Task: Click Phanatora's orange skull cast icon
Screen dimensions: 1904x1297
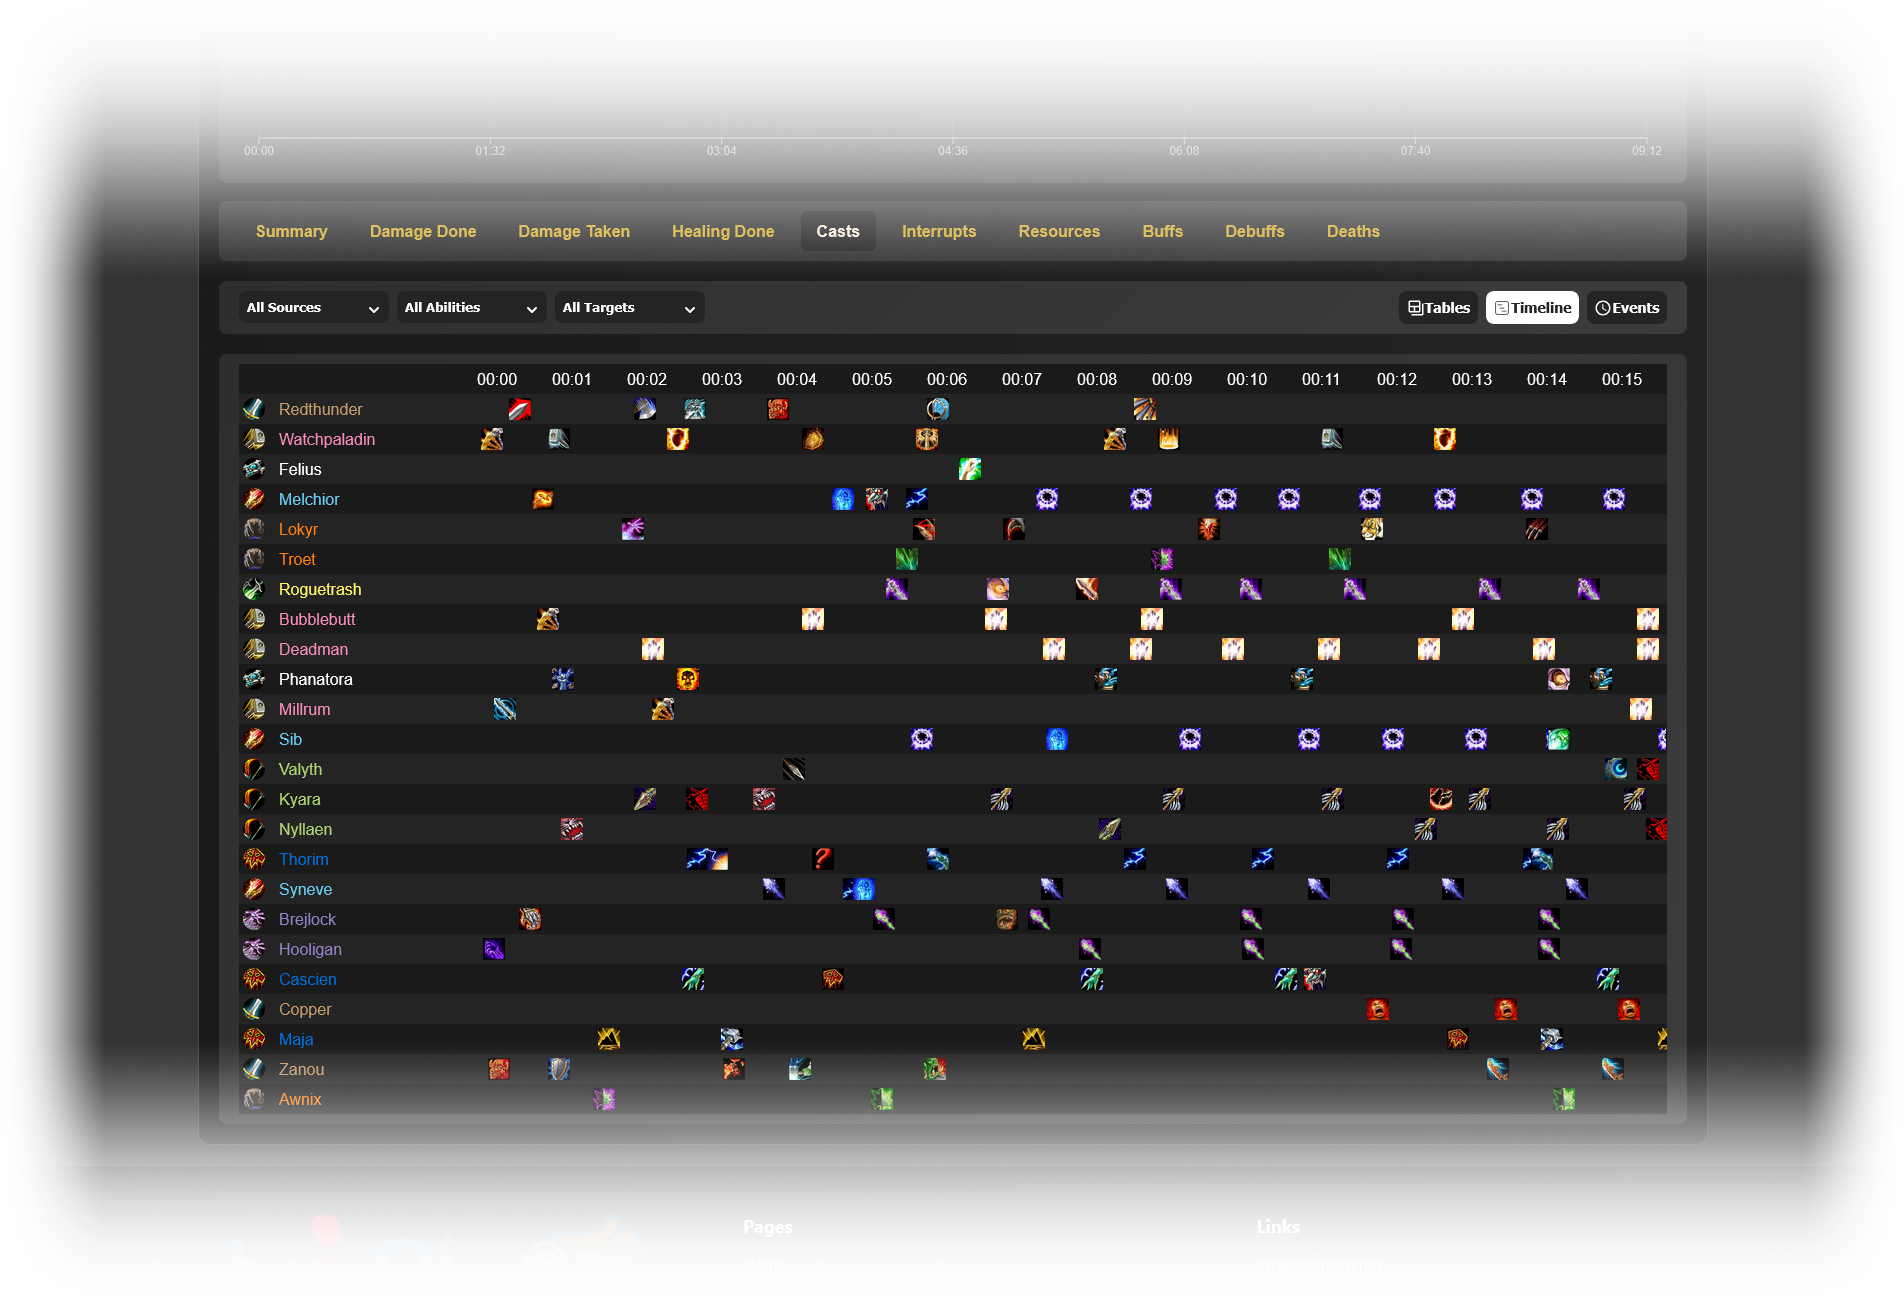Action: pyautogui.click(x=688, y=679)
